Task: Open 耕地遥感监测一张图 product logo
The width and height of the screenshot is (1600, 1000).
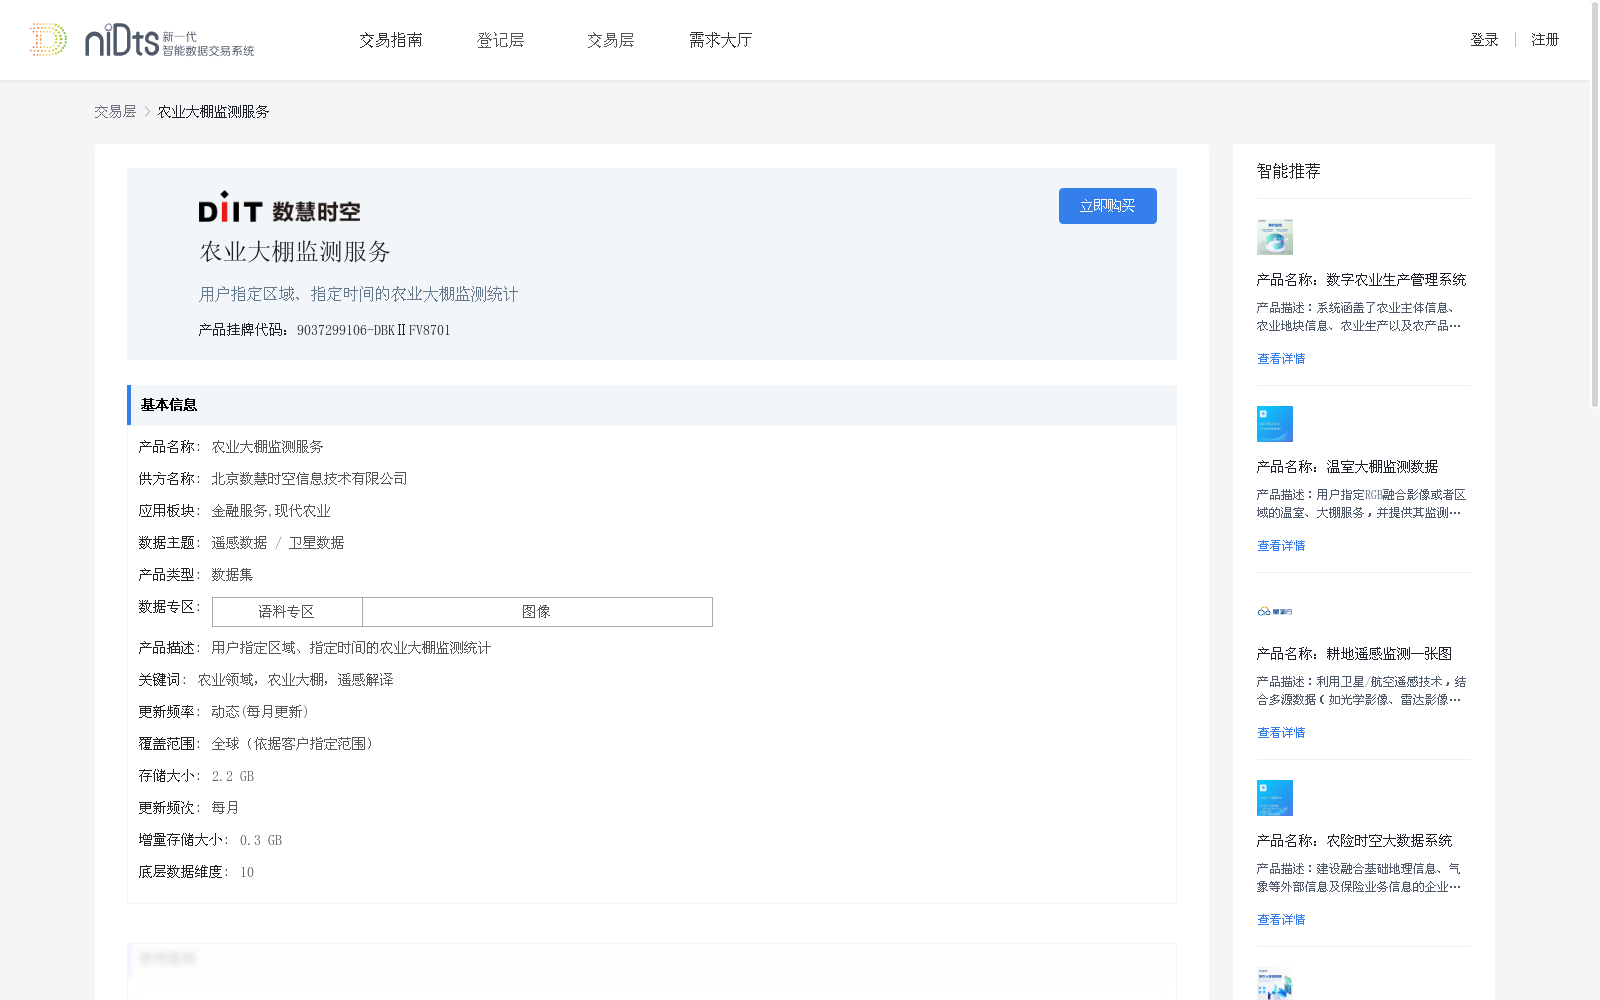Action: click(x=1275, y=611)
